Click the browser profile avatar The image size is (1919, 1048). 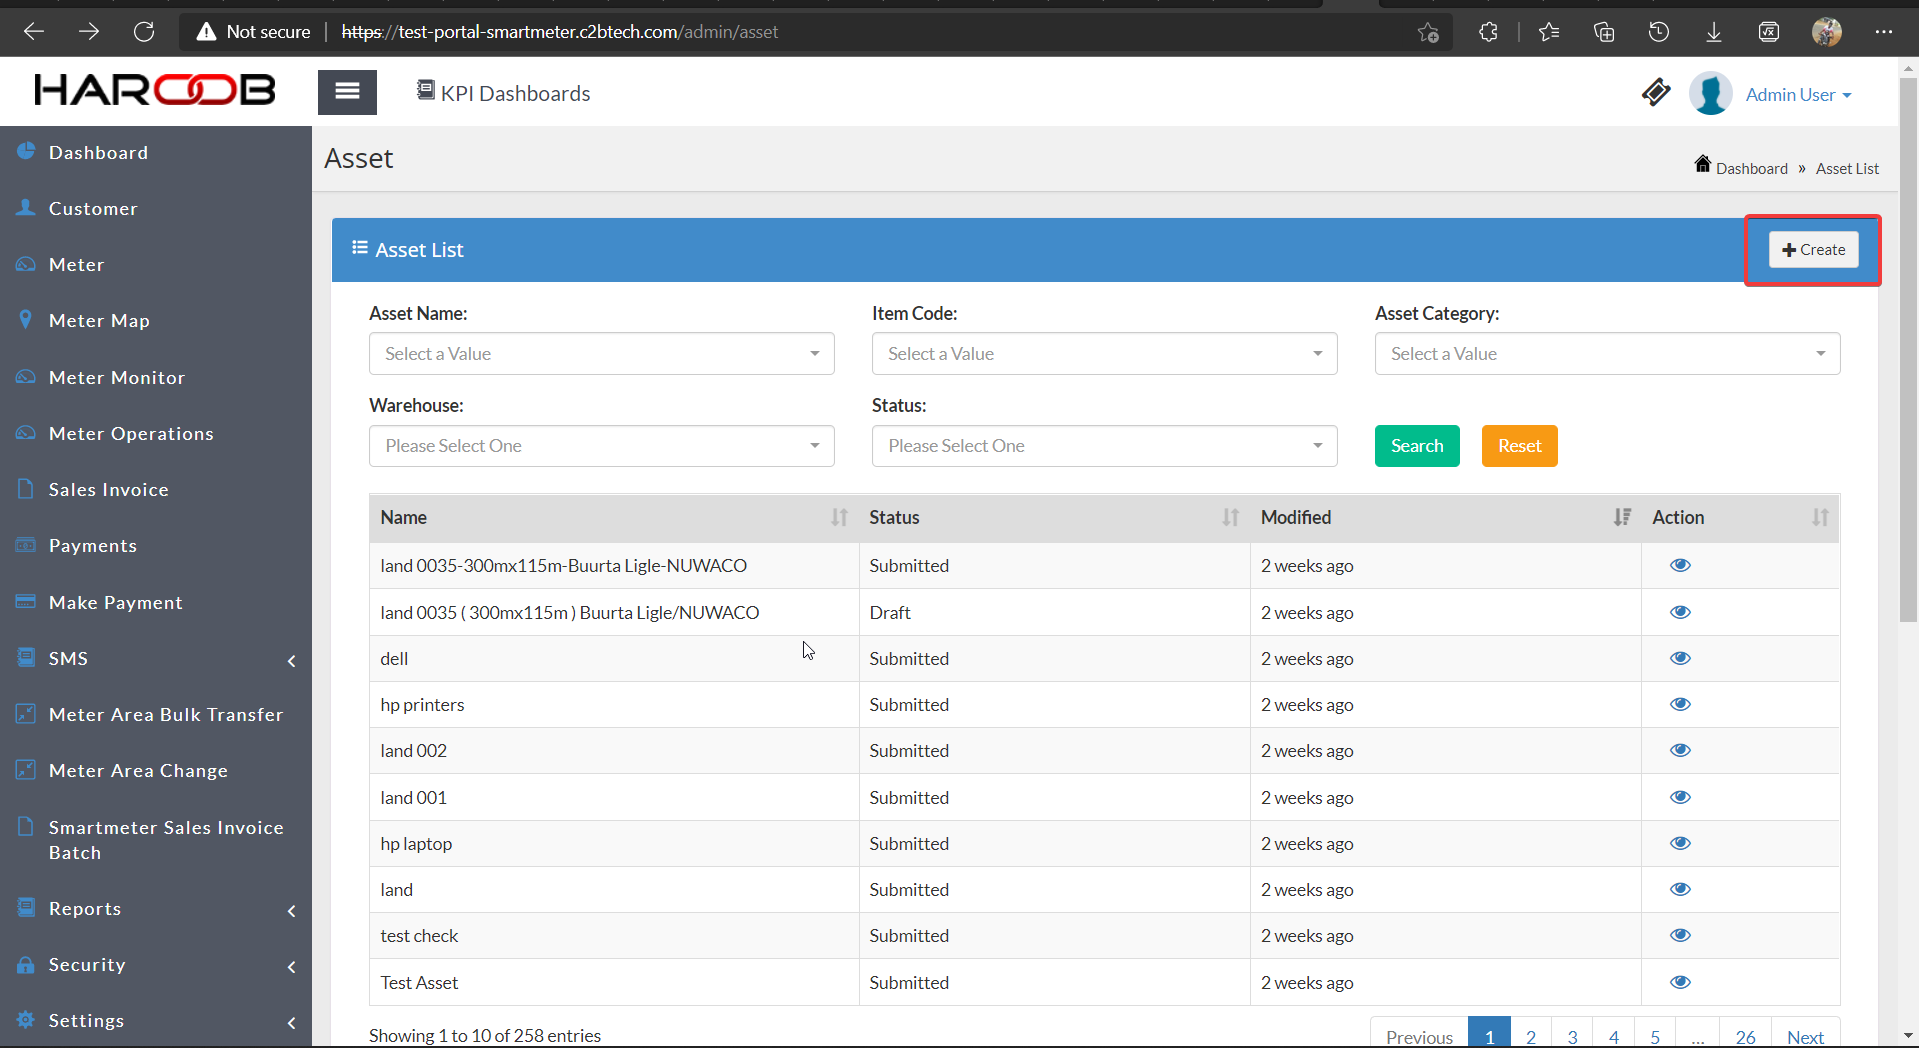1827,32
